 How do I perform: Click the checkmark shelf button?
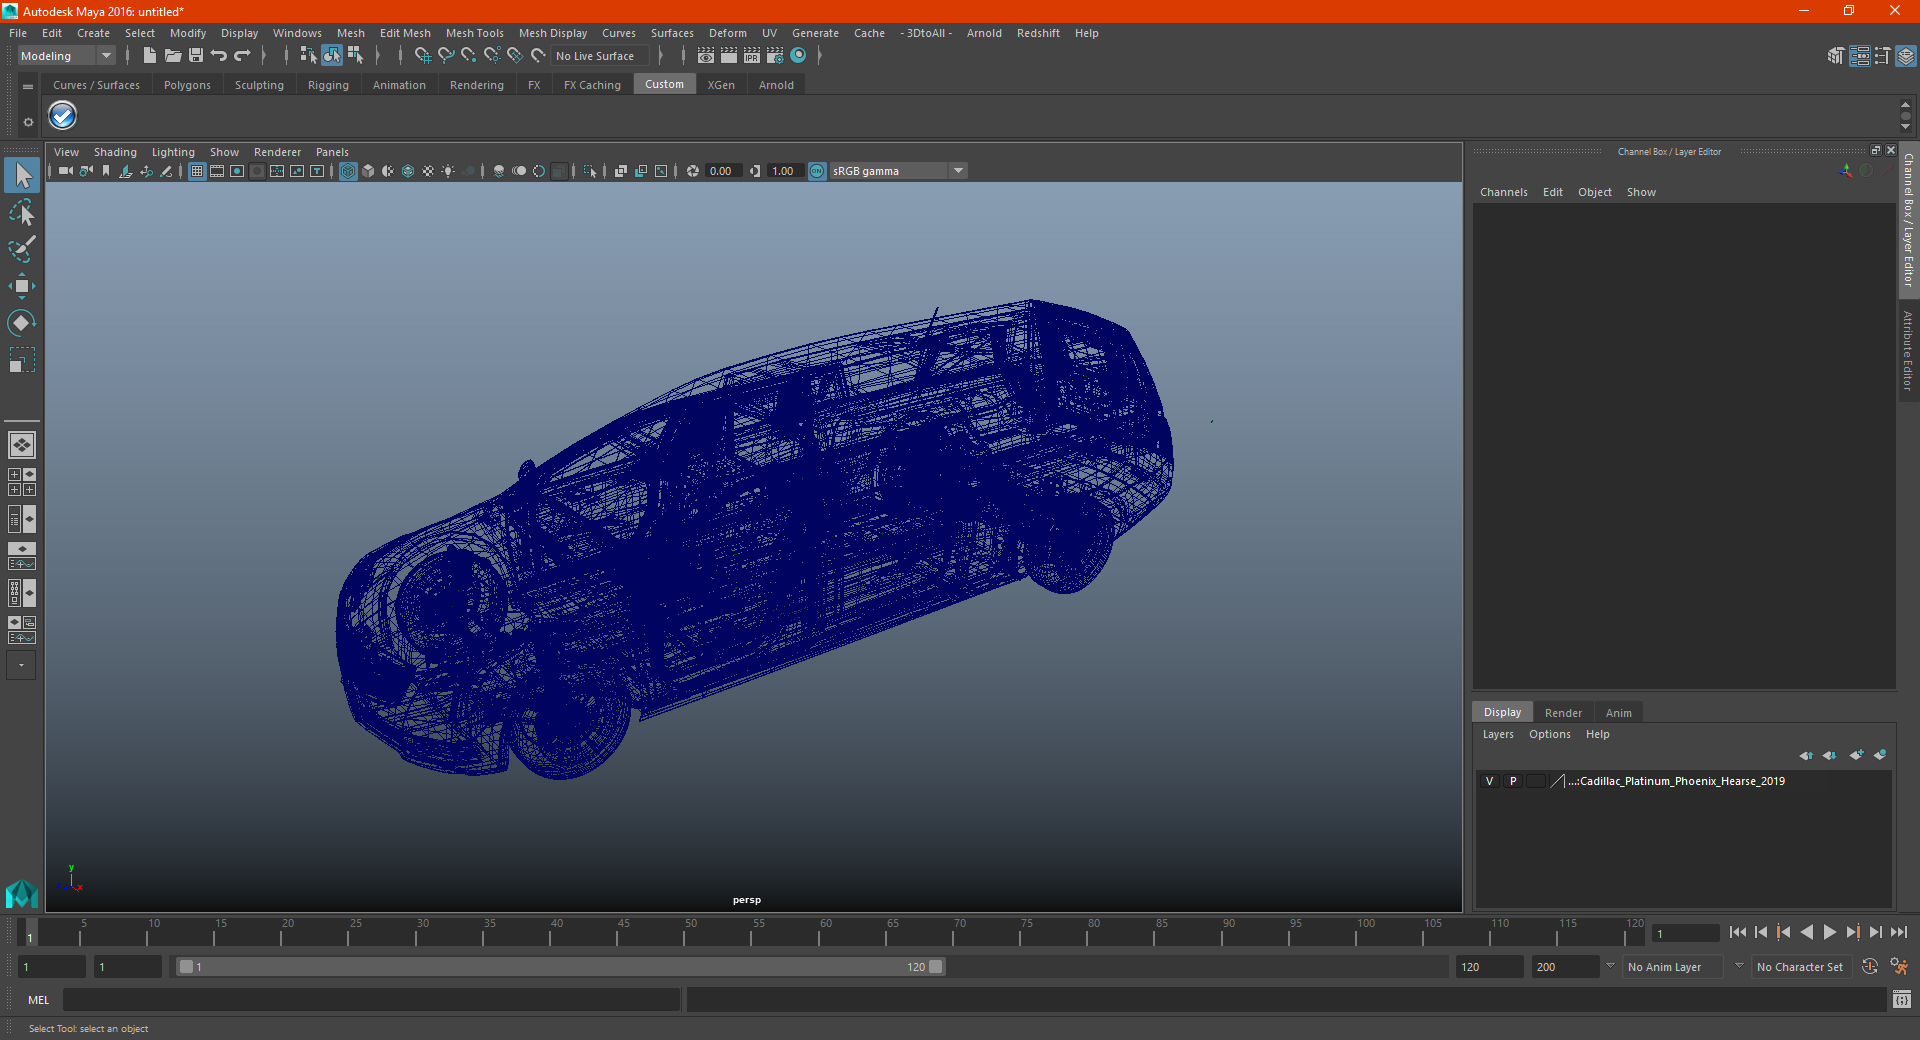tap(63, 116)
